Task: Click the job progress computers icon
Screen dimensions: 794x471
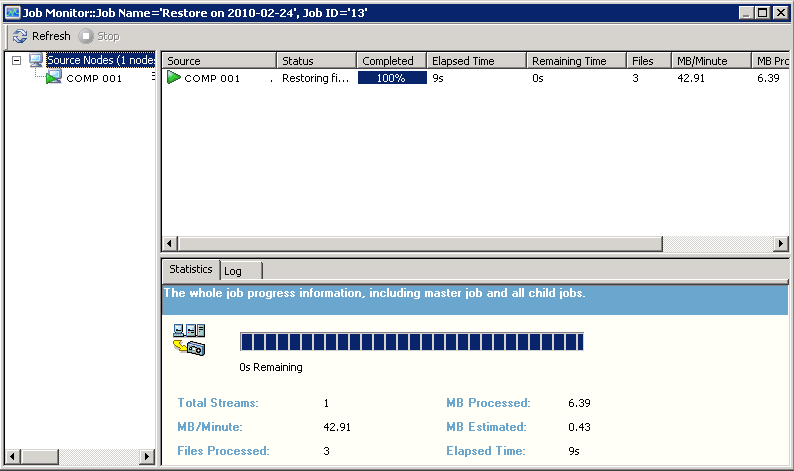Action: [189, 340]
